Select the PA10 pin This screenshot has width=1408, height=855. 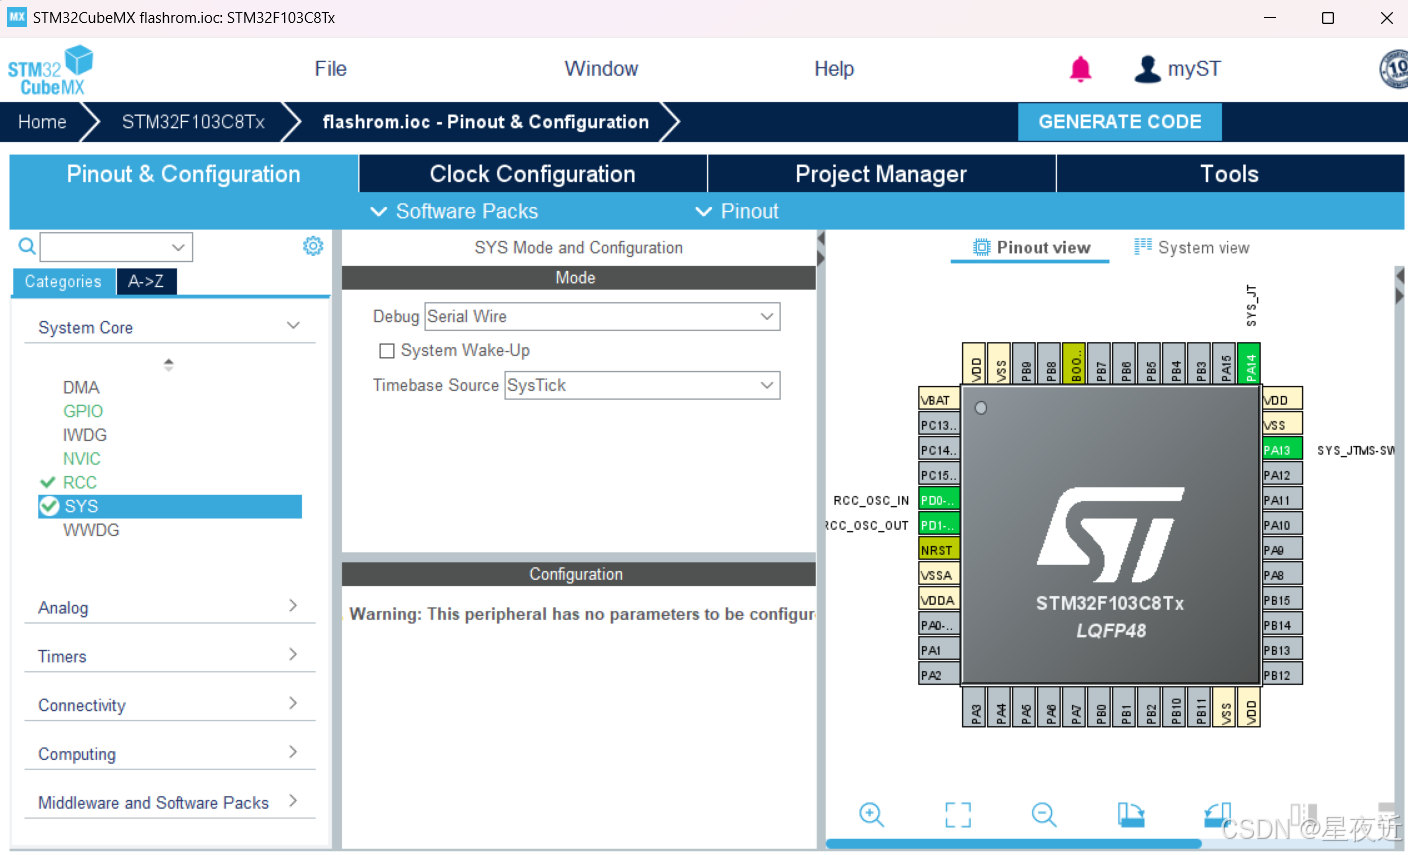pos(1282,525)
